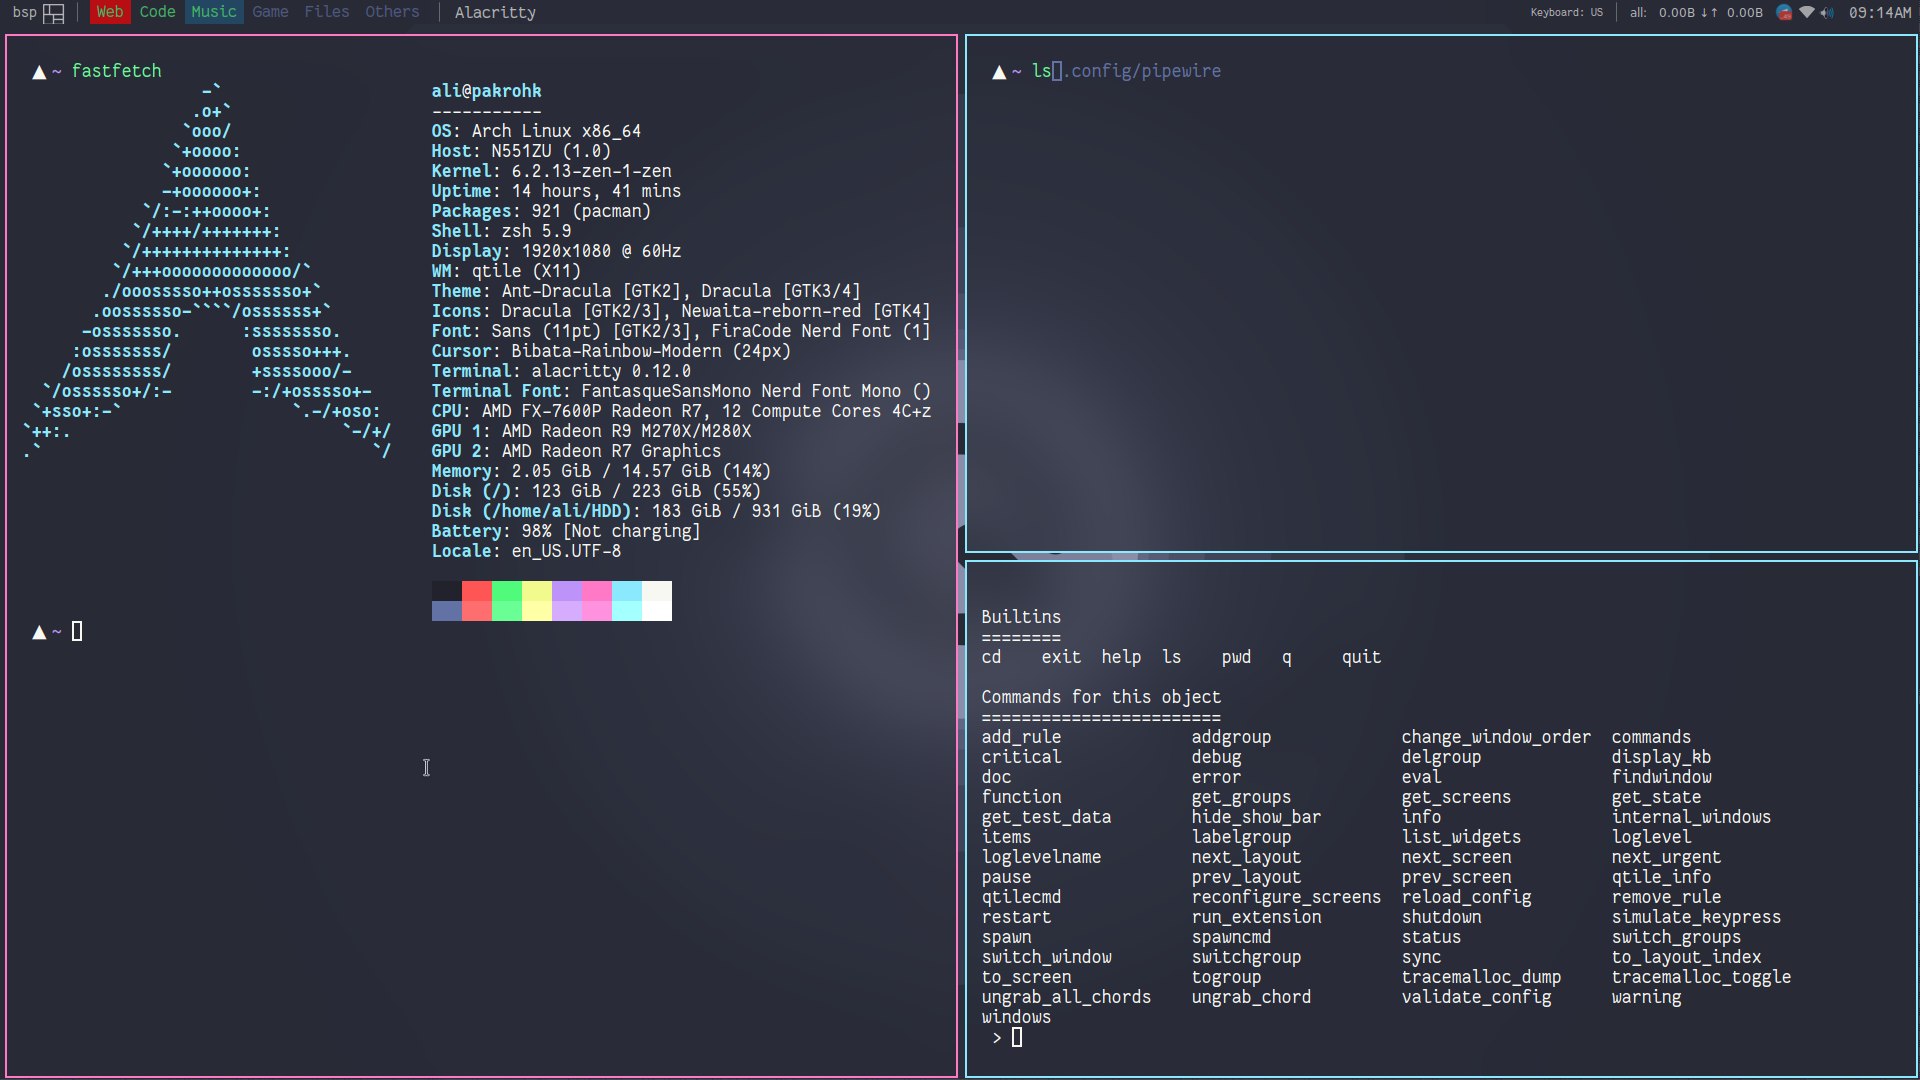
Task: Click the media player icon in system tray
Action: coord(1785,13)
